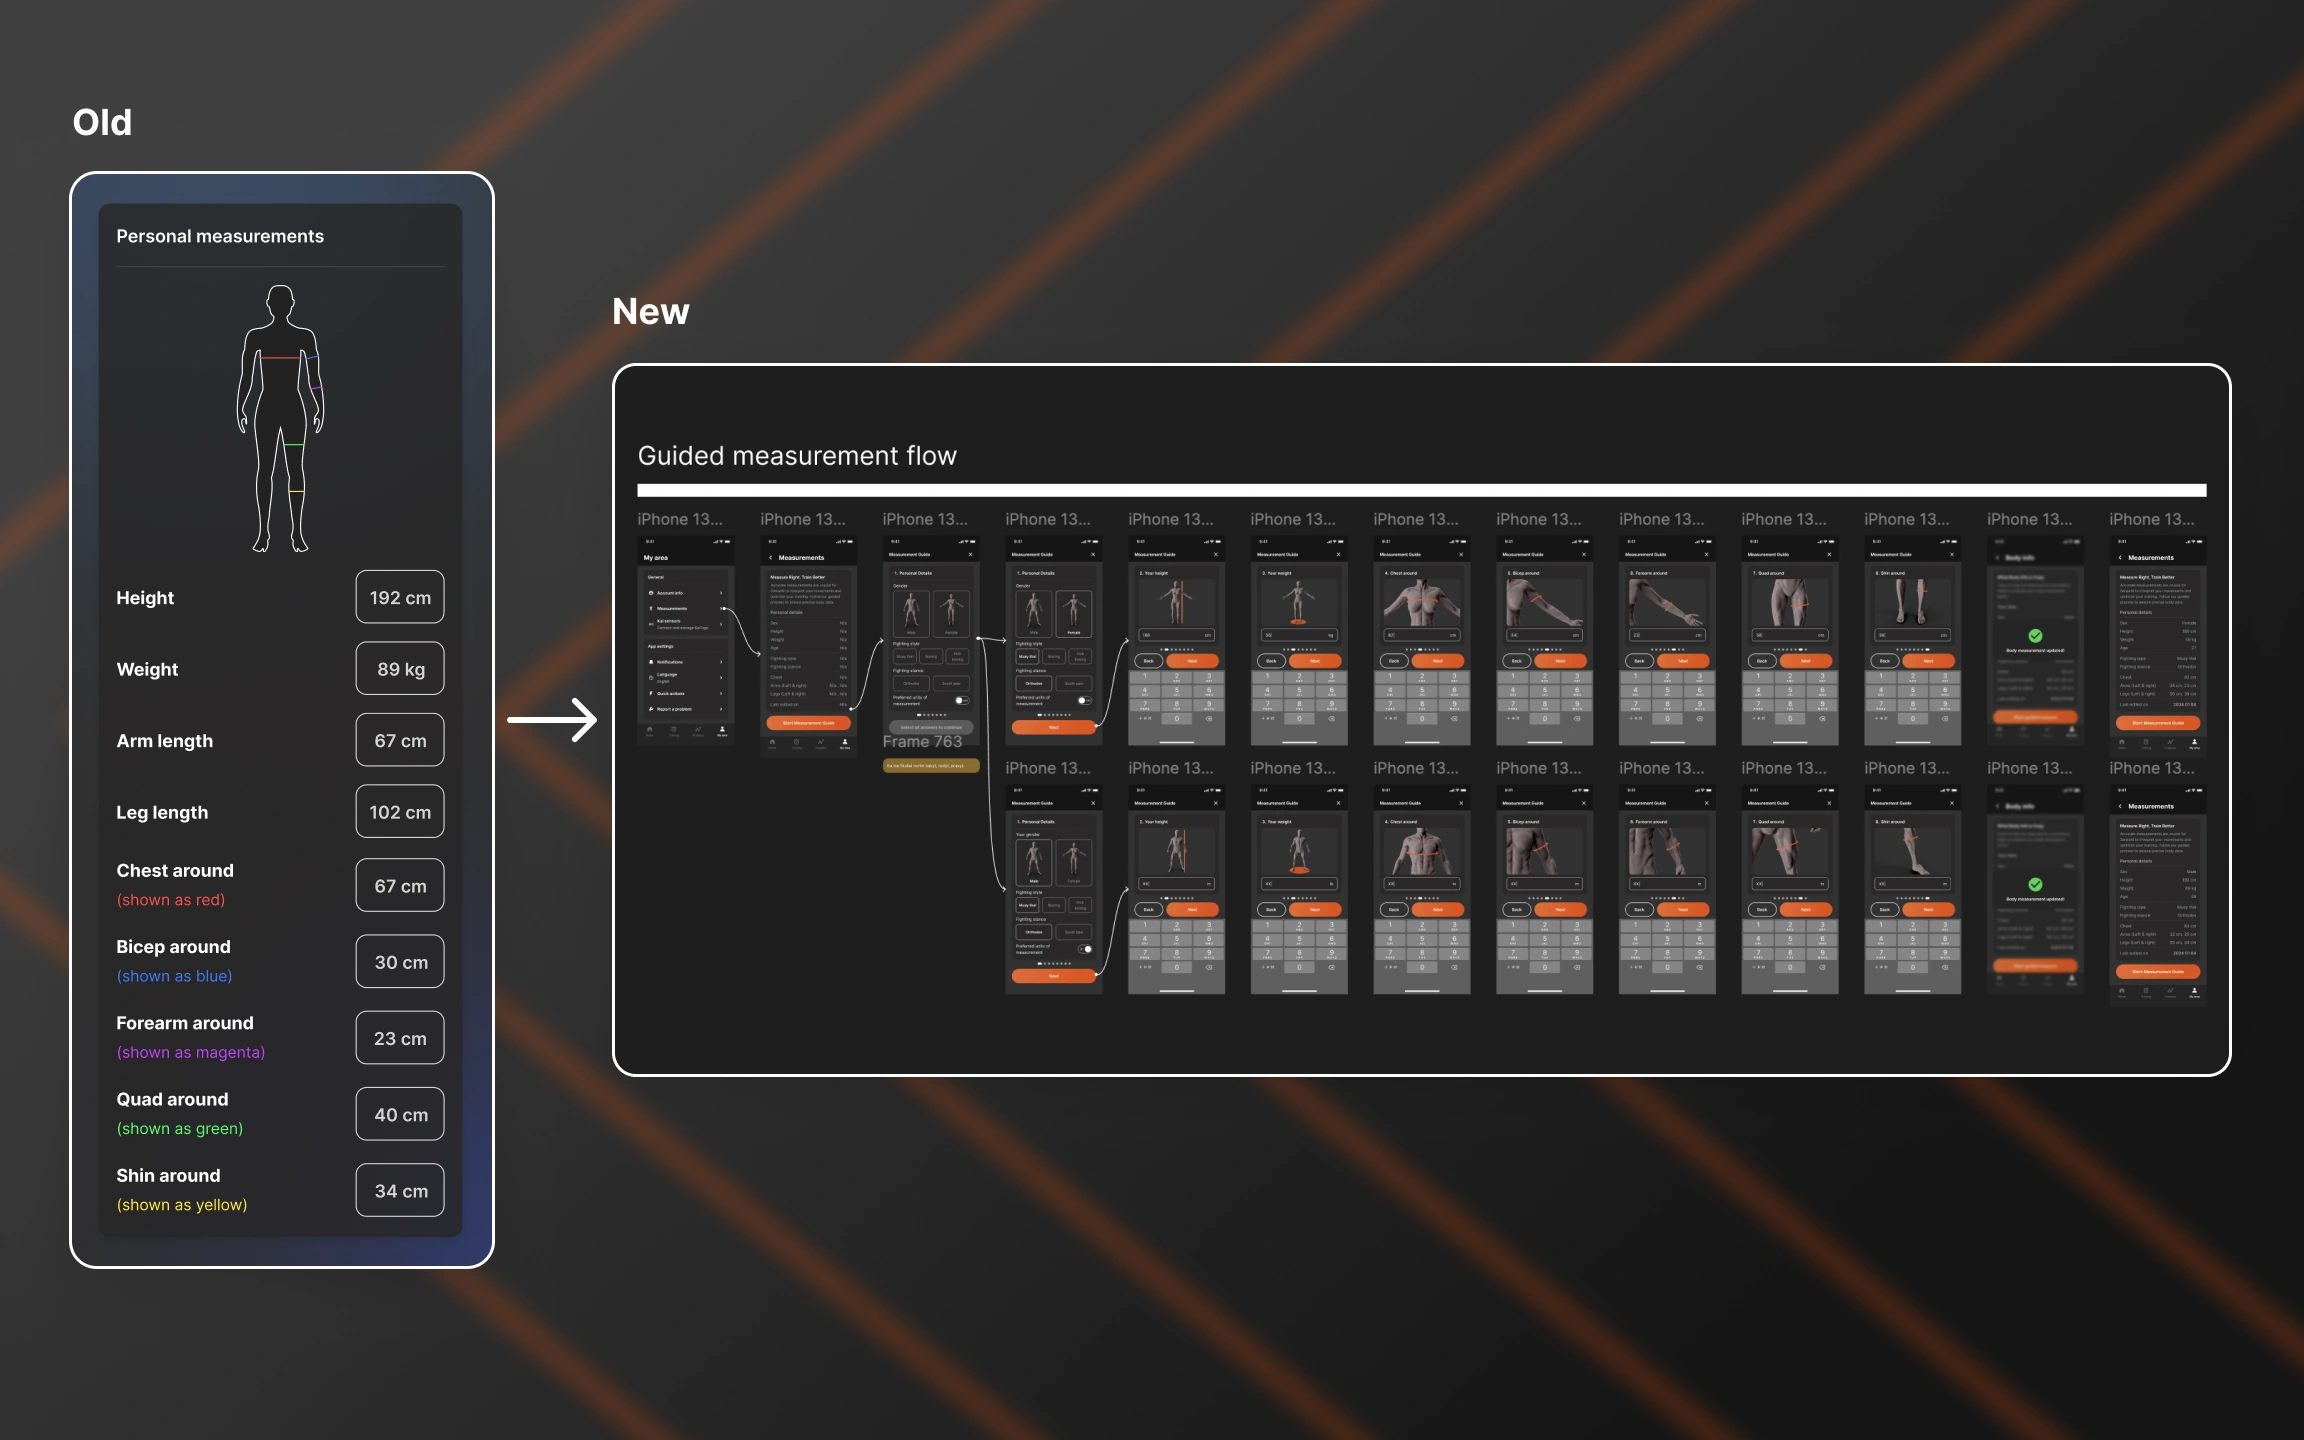Click the bell icon next to Notifications
The width and height of the screenshot is (2304, 1440).
(651, 662)
